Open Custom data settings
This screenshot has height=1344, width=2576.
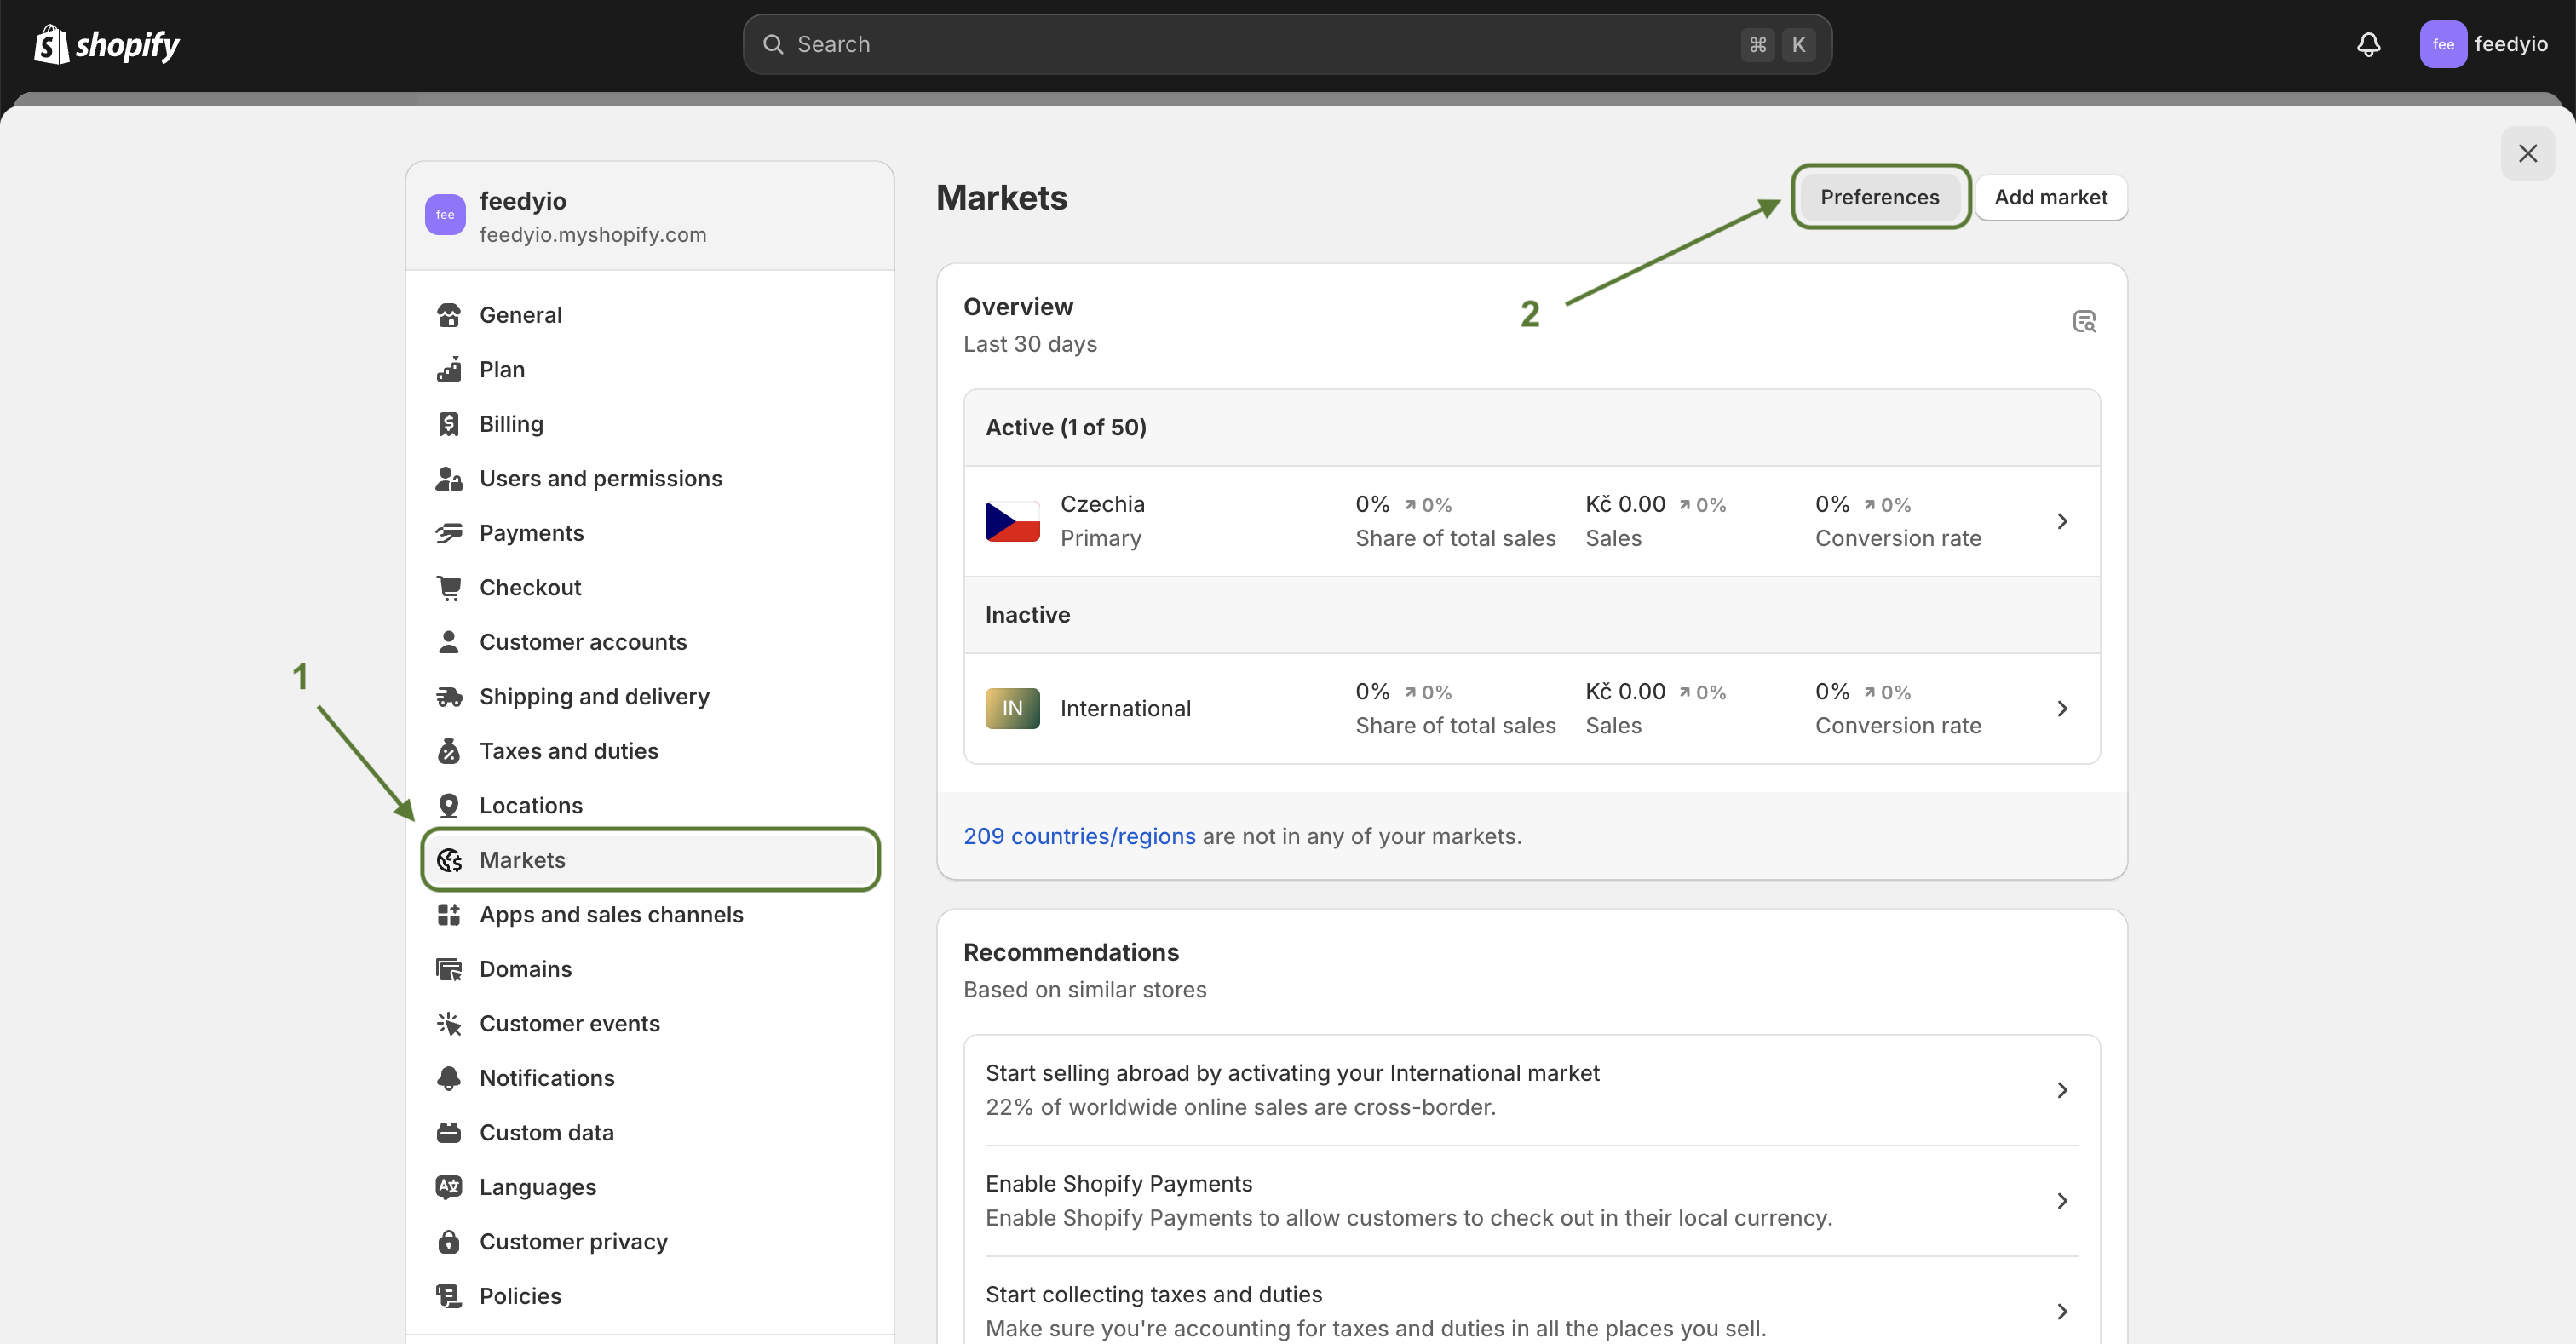(650, 1132)
